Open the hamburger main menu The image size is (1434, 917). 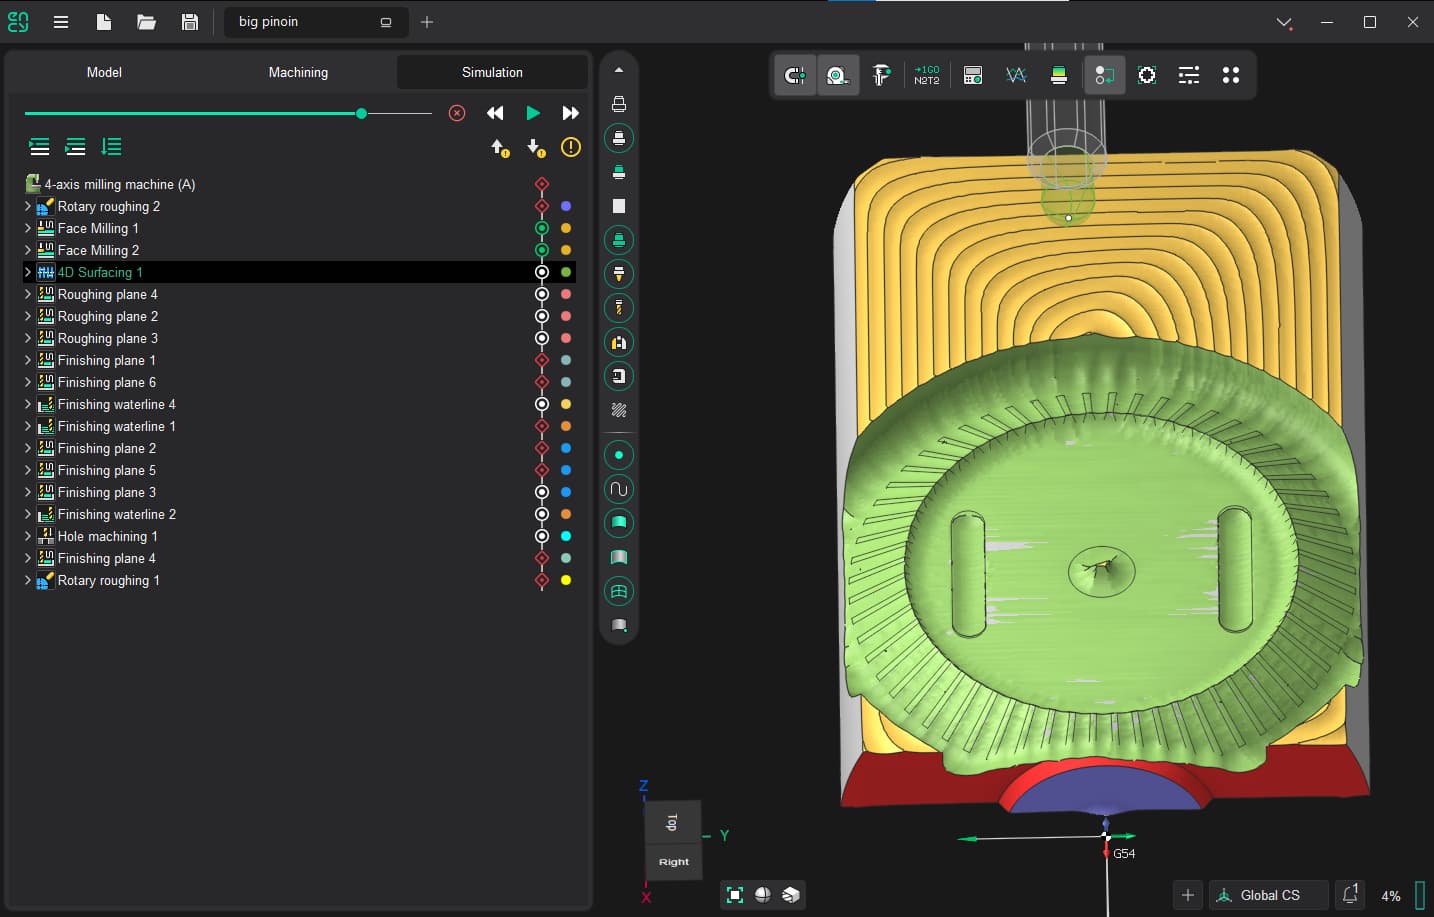click(x=61, y=22)
